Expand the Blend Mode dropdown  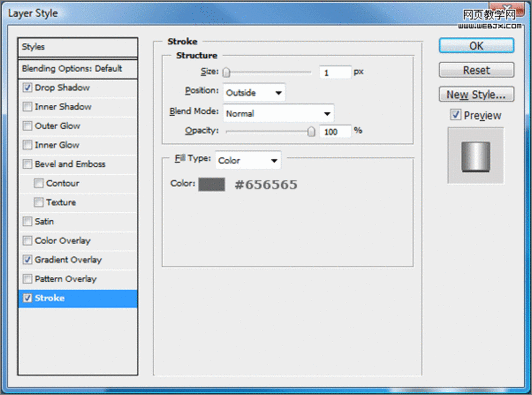279,113
